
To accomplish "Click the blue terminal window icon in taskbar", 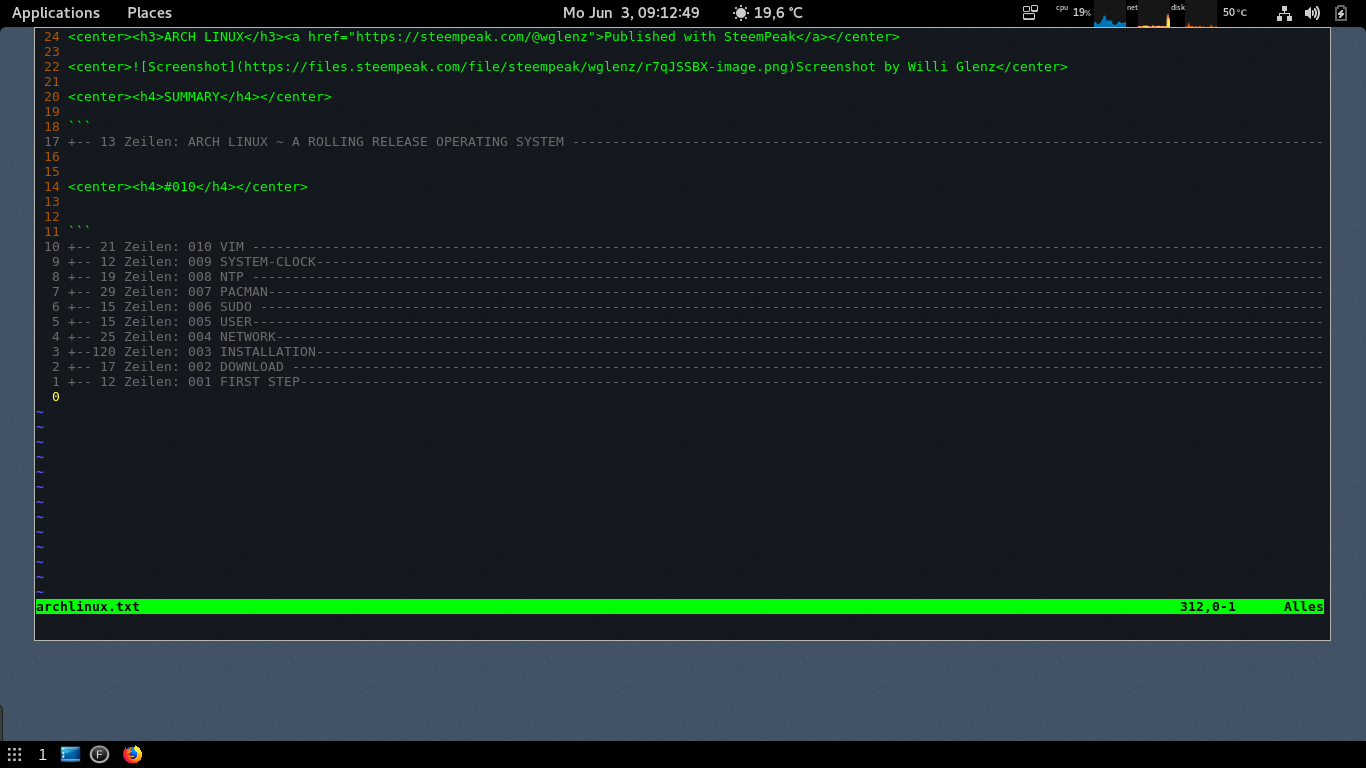I will [x=70, y=754].
